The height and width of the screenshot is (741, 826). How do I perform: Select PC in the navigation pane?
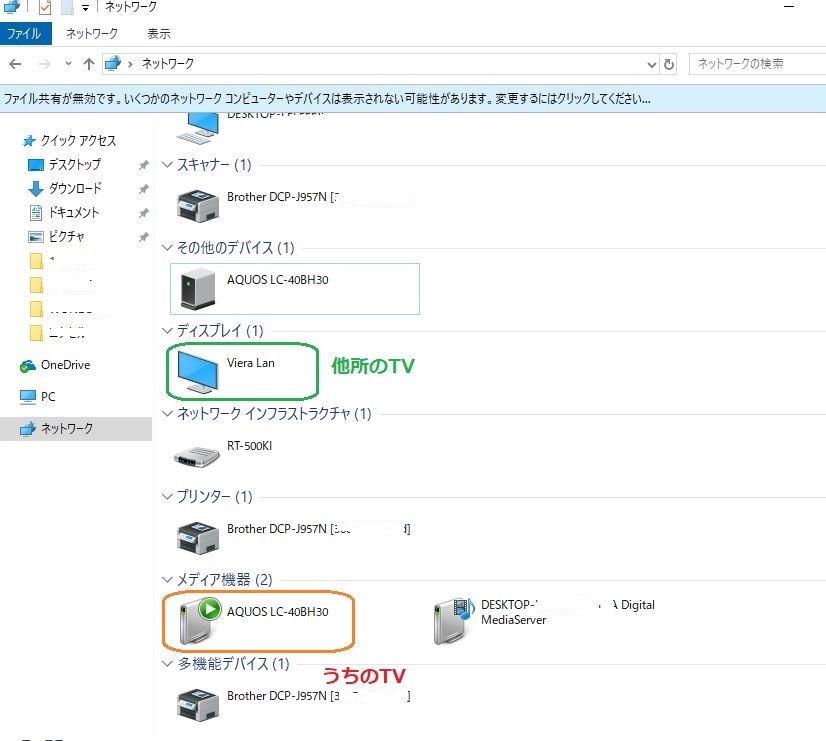coord(37,397)
